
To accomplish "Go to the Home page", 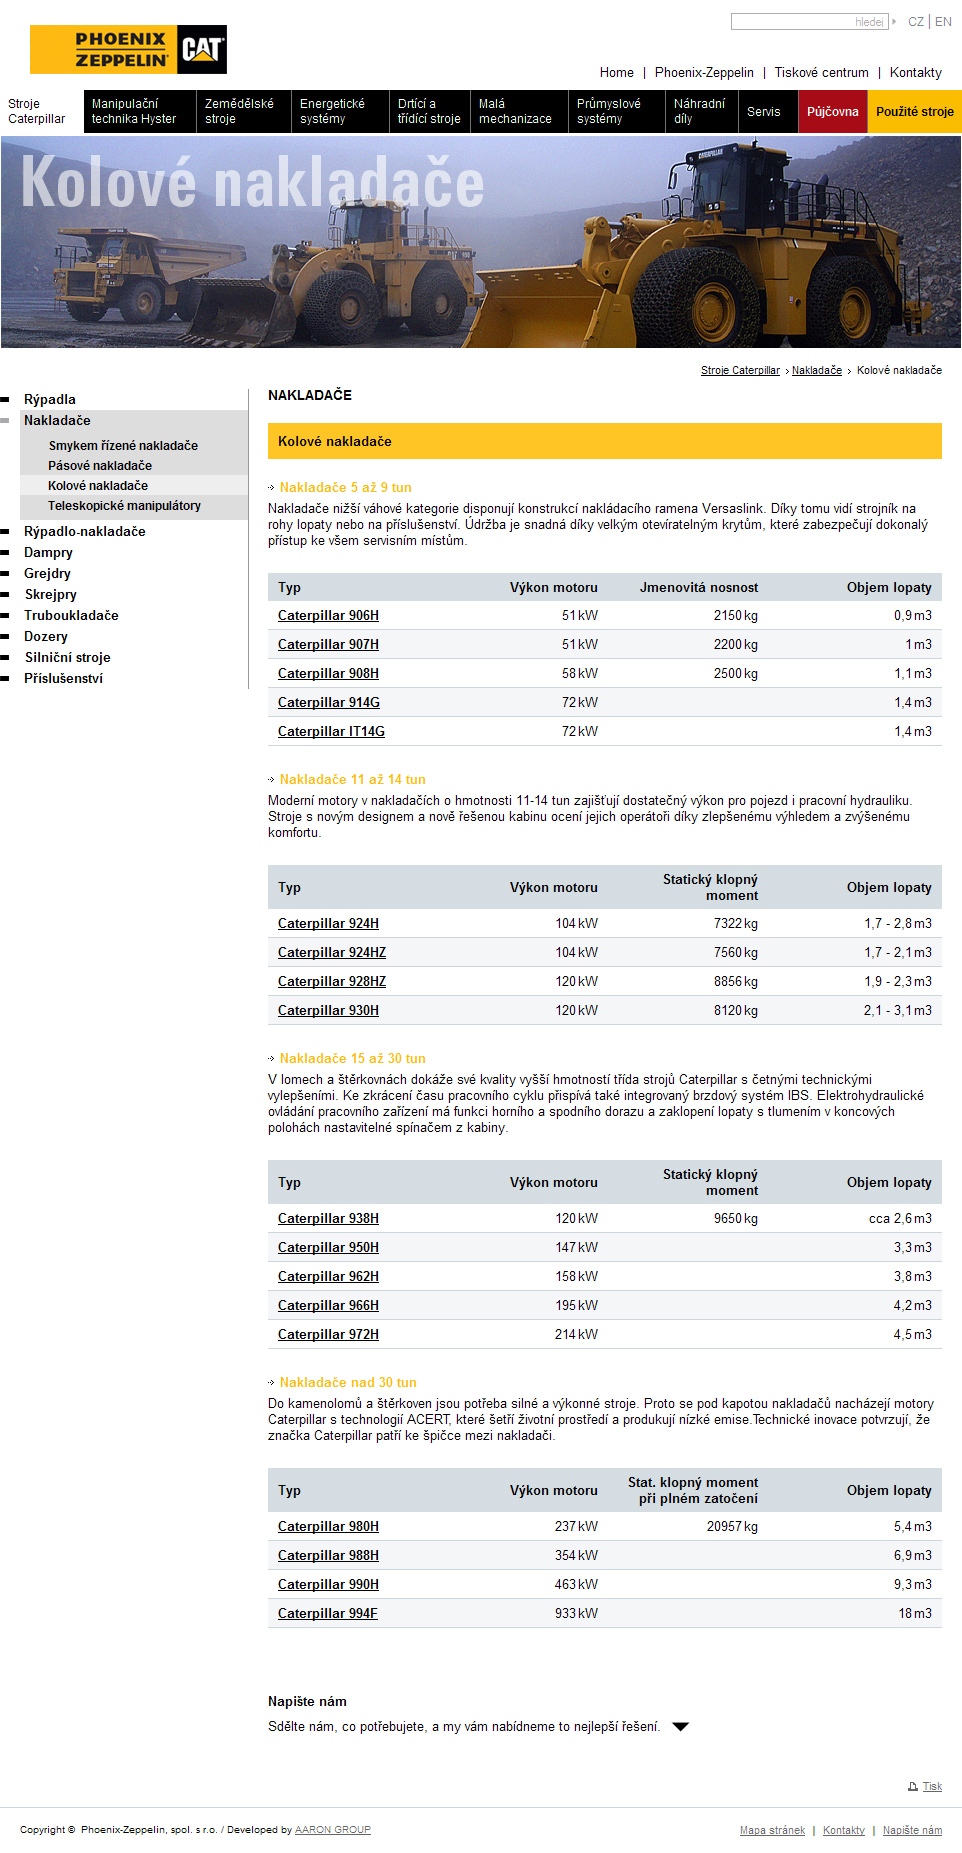I will (617, 72).
